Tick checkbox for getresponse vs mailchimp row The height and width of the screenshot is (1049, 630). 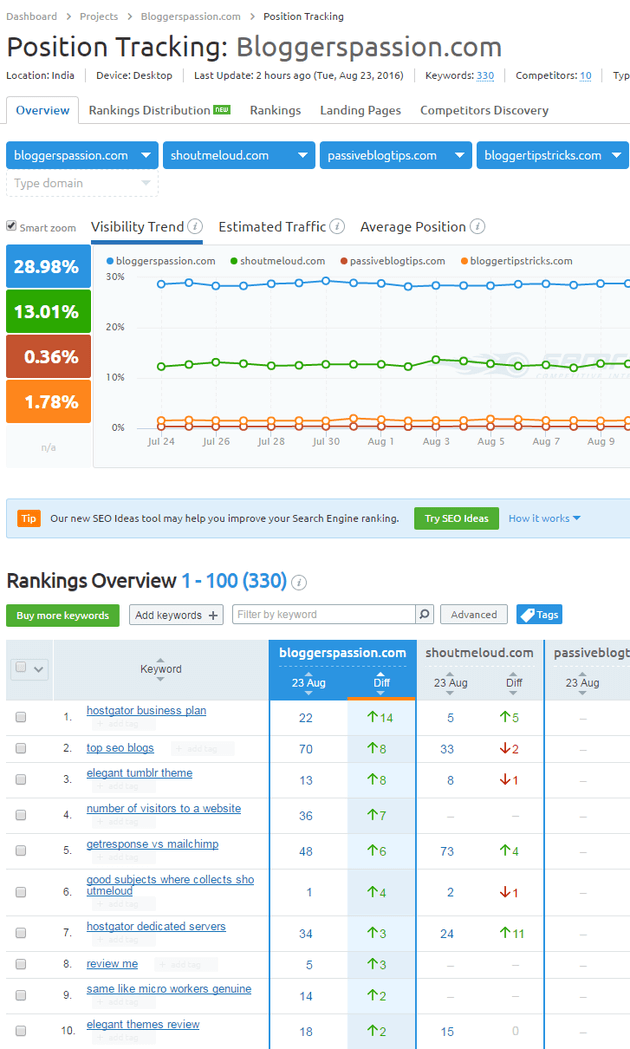(21, 851)
